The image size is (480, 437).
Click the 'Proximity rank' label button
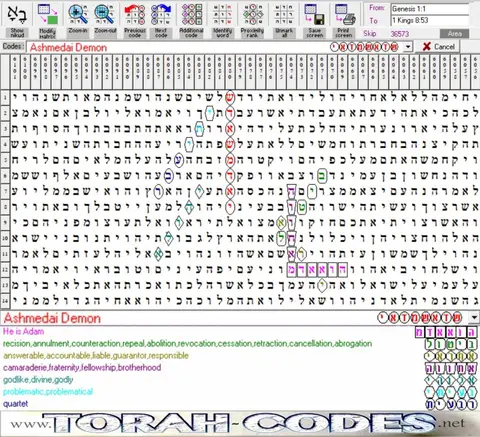pos(252,33)
